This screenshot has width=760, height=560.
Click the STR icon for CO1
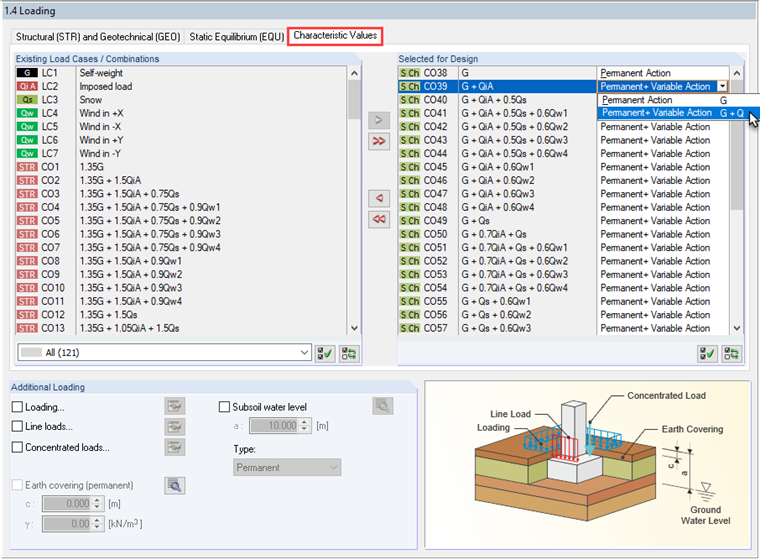point(27,167)
